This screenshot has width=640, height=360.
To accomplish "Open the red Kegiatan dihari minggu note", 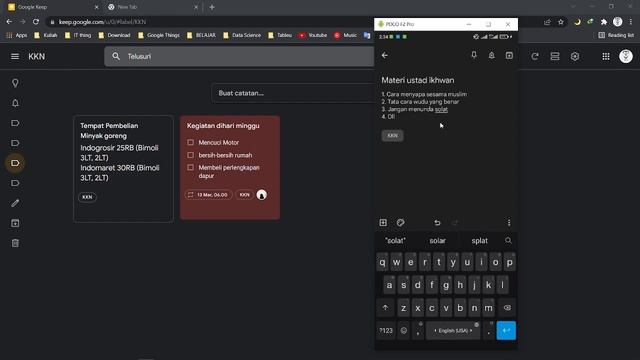I will click(x=230, y=168).
